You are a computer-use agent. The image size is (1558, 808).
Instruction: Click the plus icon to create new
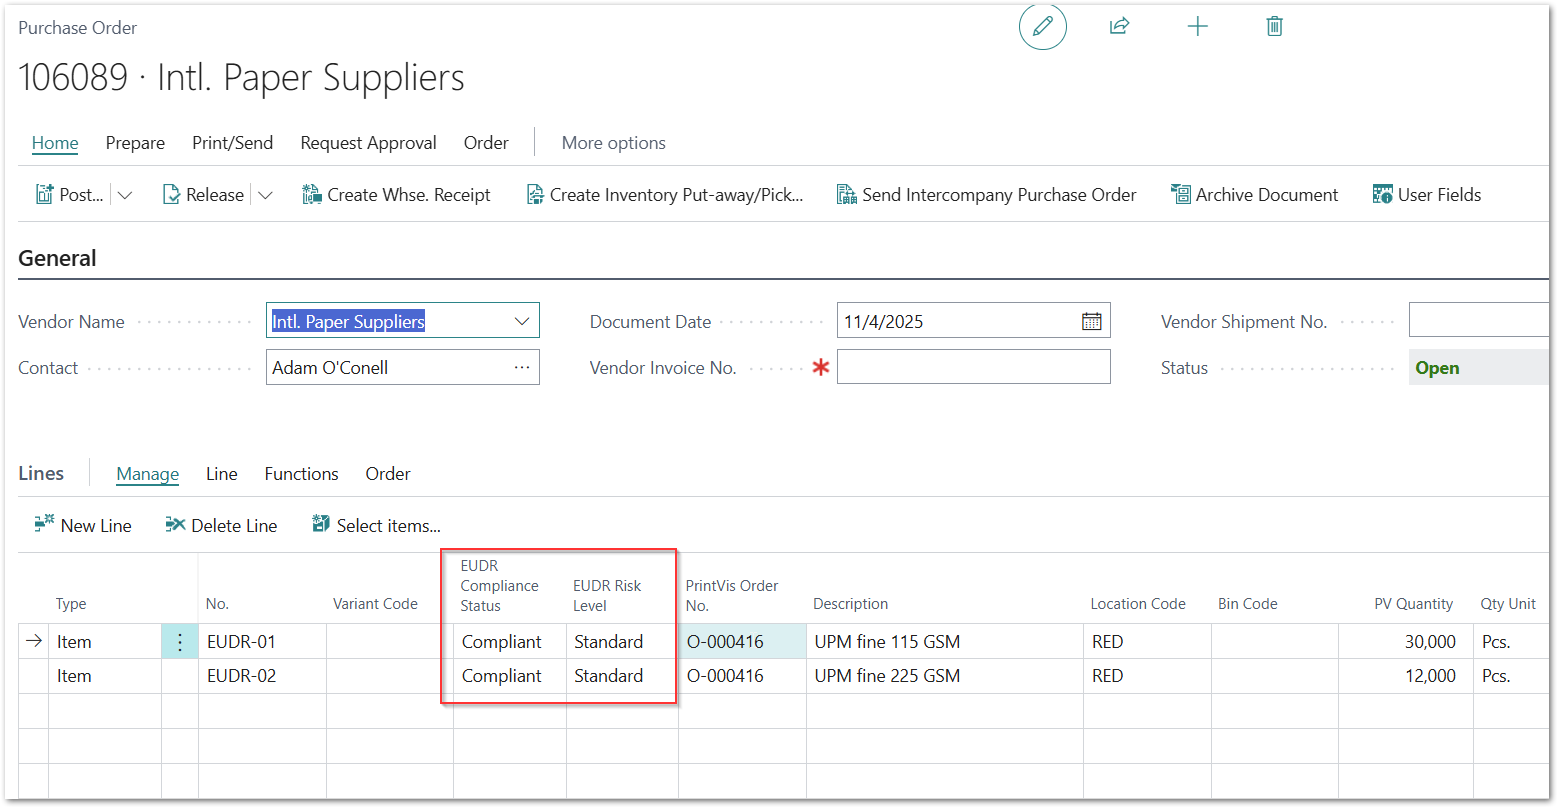pyautogui.click(x=1197, y=27)
